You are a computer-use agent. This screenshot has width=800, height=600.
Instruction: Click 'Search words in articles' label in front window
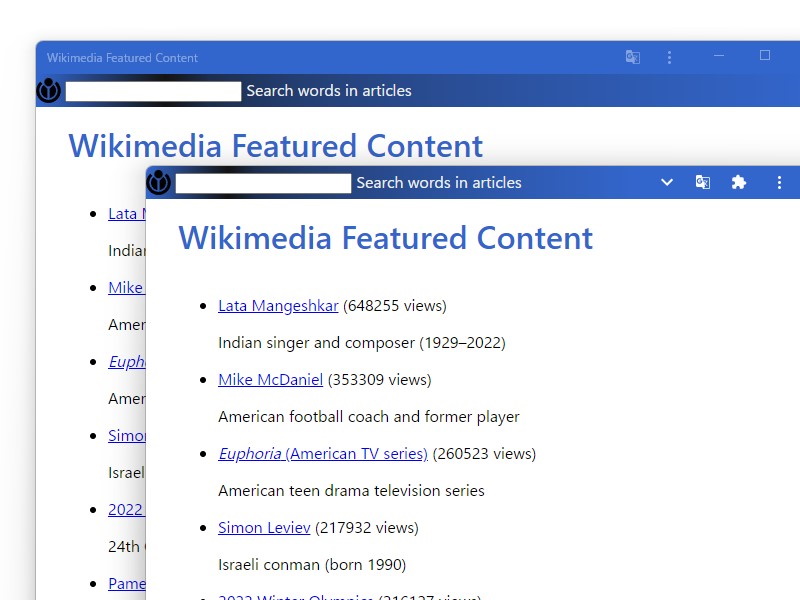pyautogui.click(x=439, y=183)
